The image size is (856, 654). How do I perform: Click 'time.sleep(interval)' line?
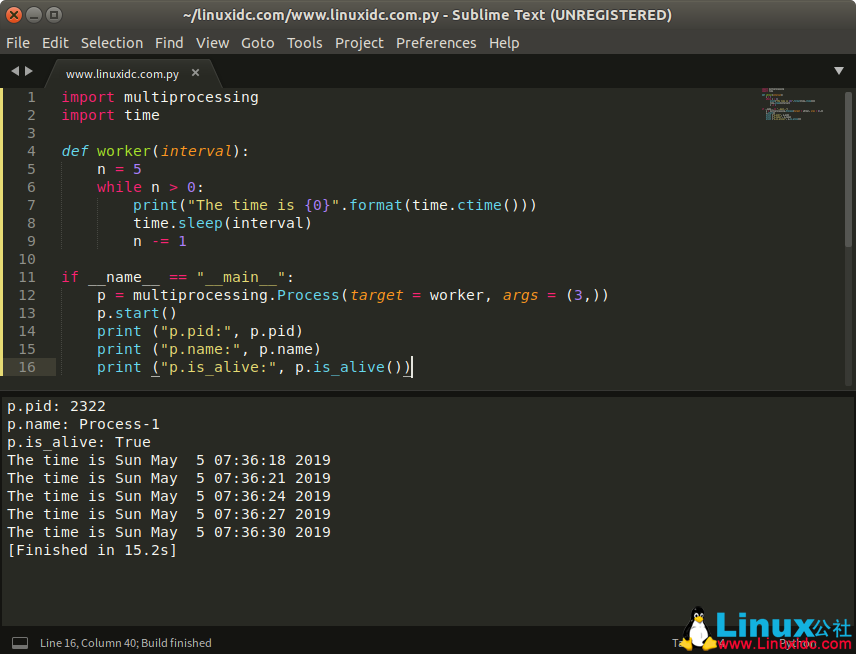222,223
